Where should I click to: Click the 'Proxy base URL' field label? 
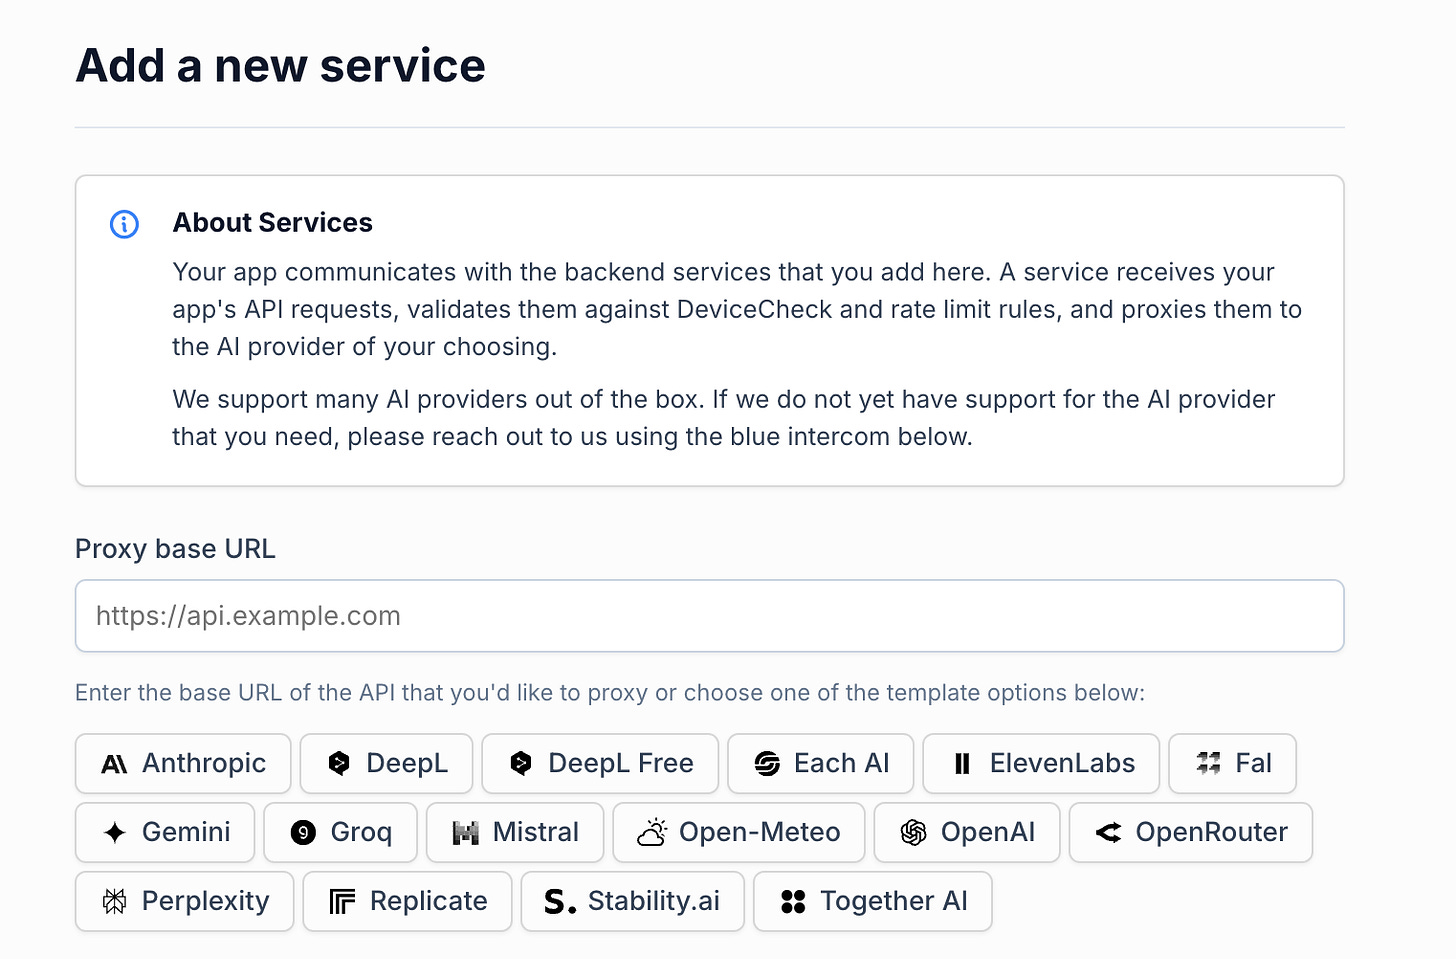coord(175,549)
